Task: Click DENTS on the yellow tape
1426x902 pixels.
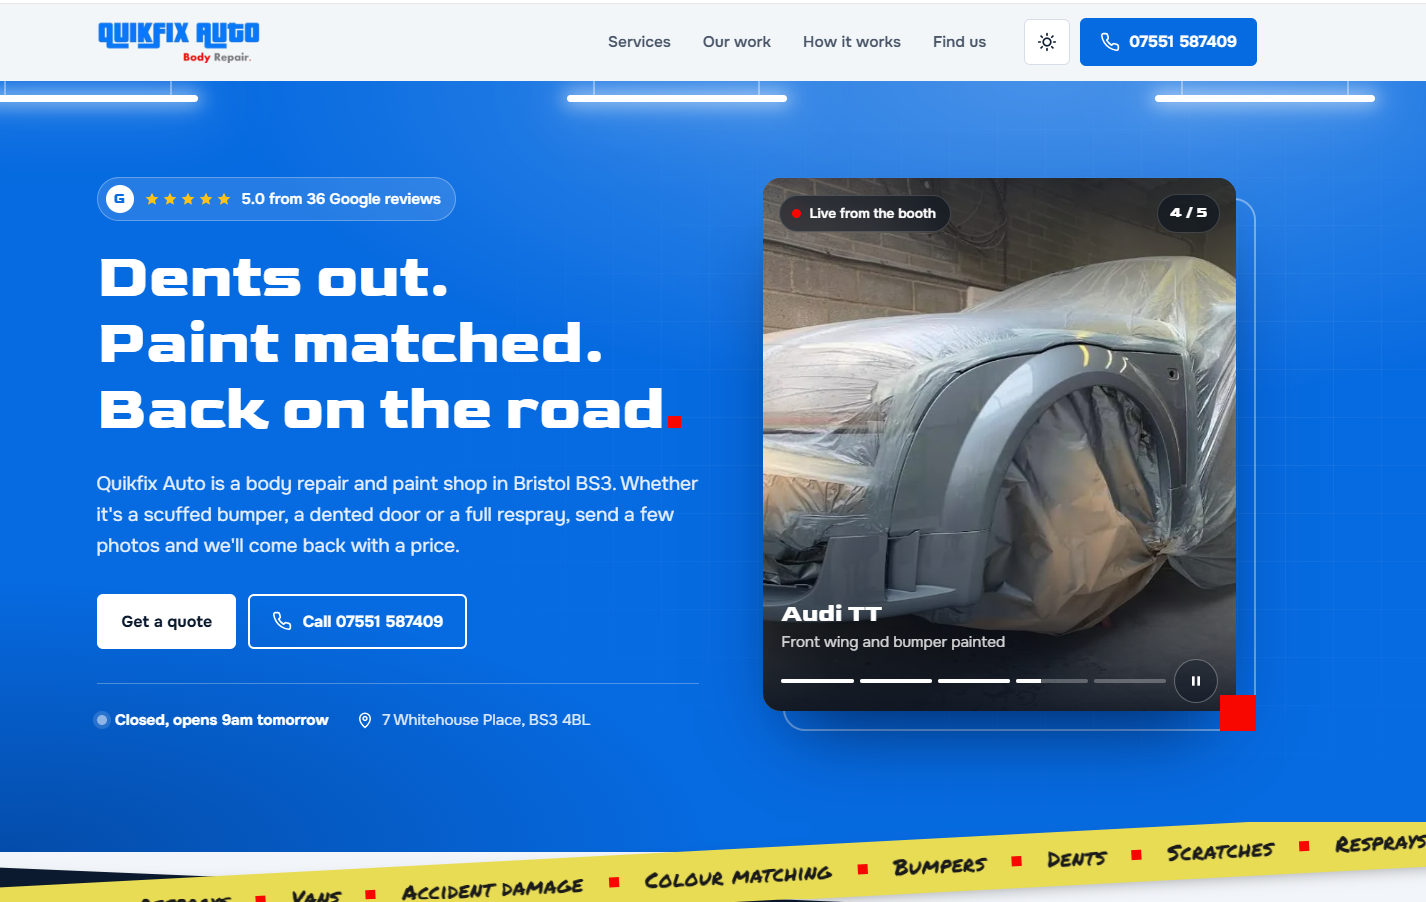Action: coord(1077,859)
